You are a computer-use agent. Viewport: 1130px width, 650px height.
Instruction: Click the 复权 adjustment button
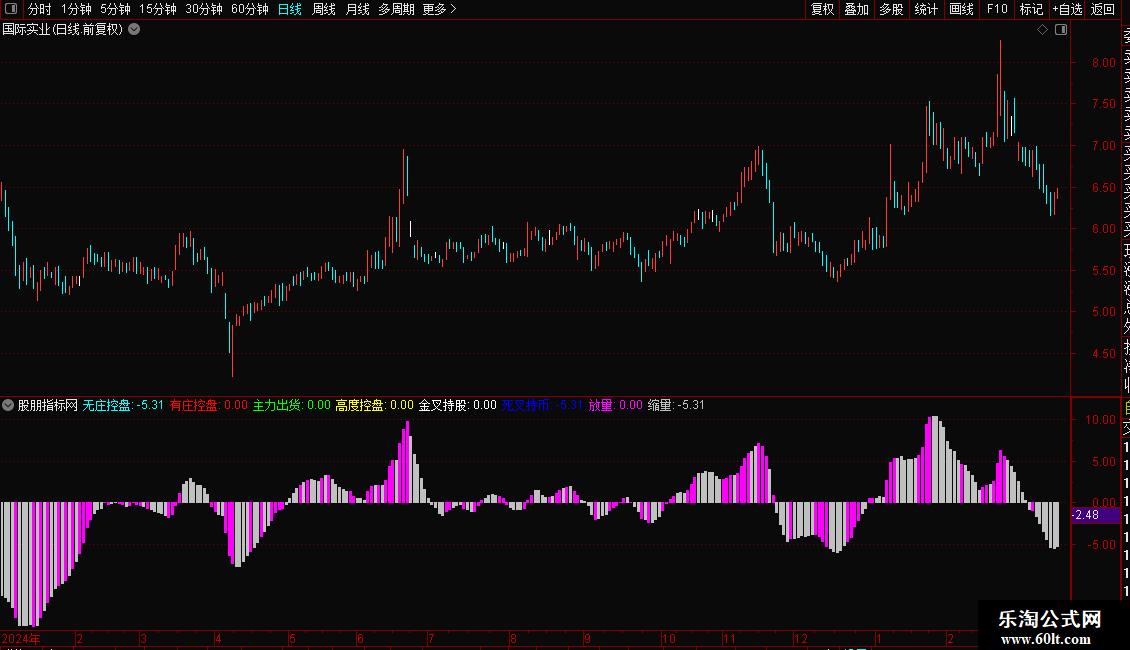tap(822, 9)
